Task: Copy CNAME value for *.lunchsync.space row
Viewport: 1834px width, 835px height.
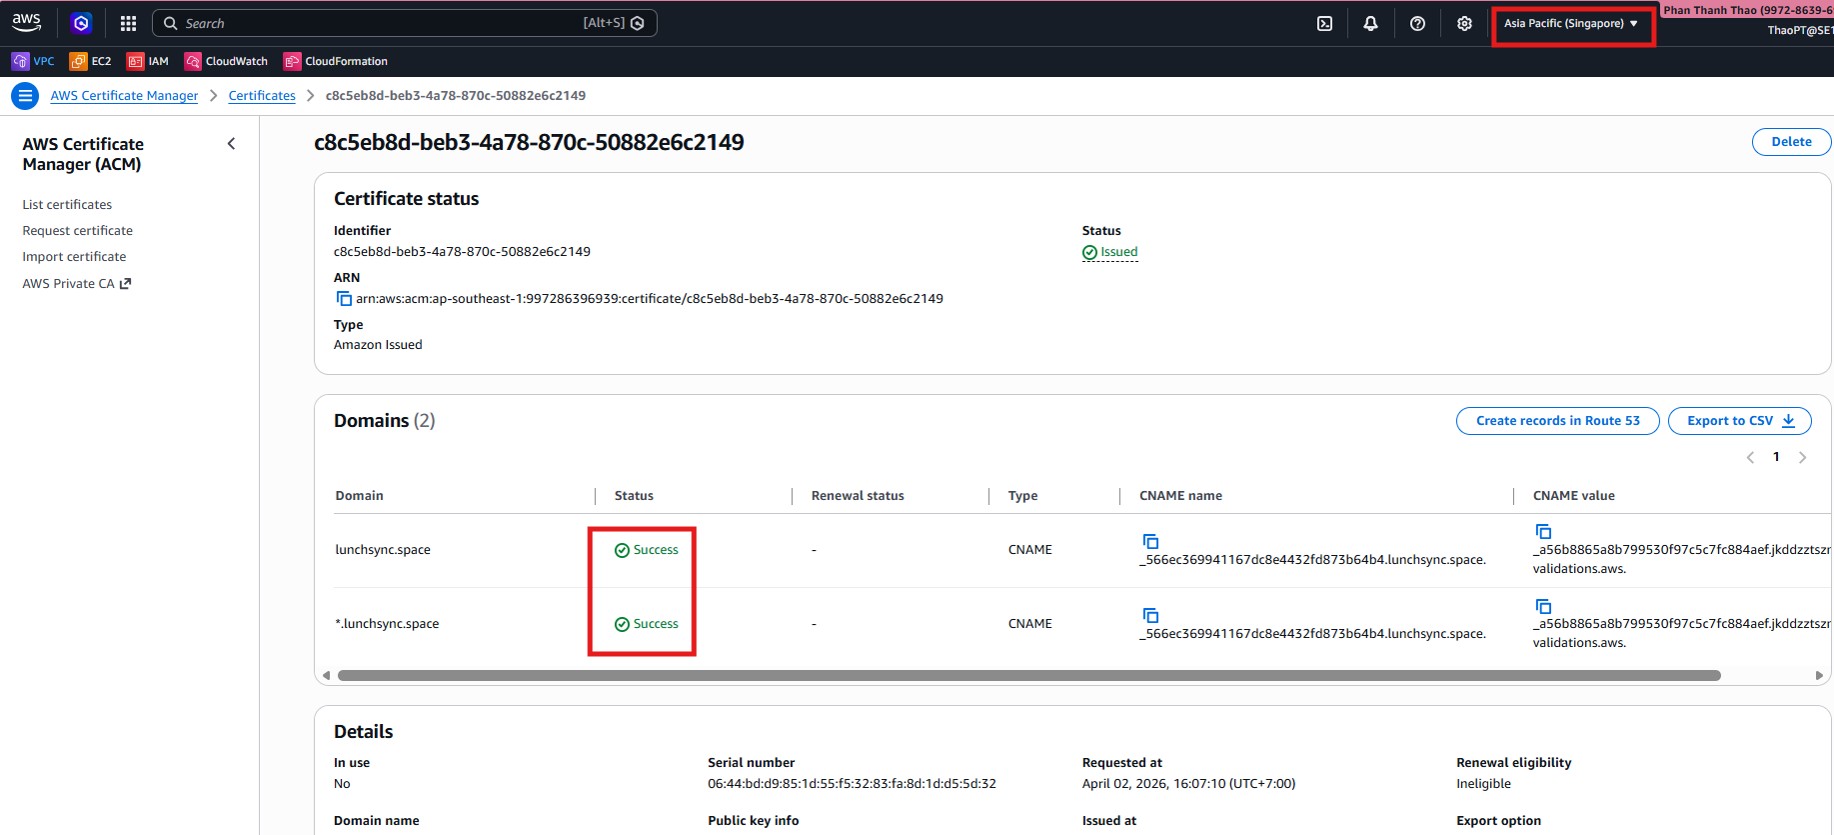Action: (1543, 606)
